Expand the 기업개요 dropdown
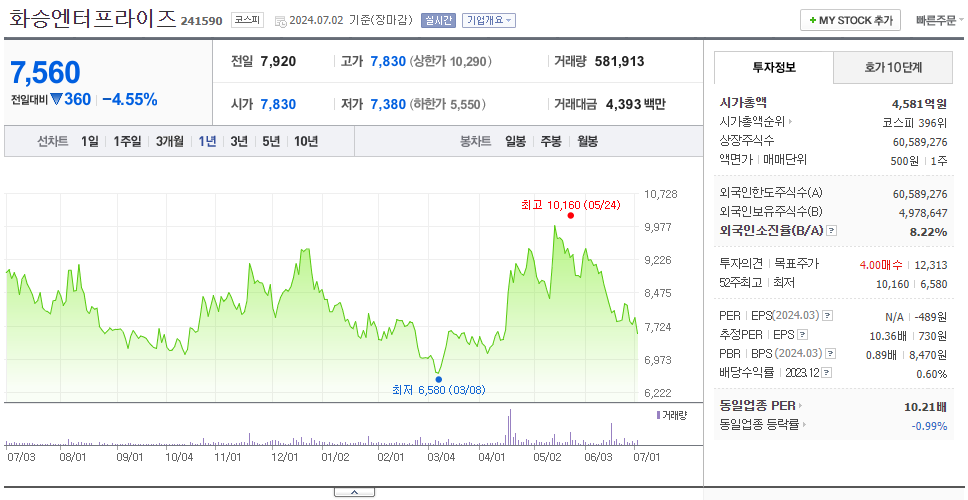The height and width of the screenshot is (500, 968). (x=488, y=20)
